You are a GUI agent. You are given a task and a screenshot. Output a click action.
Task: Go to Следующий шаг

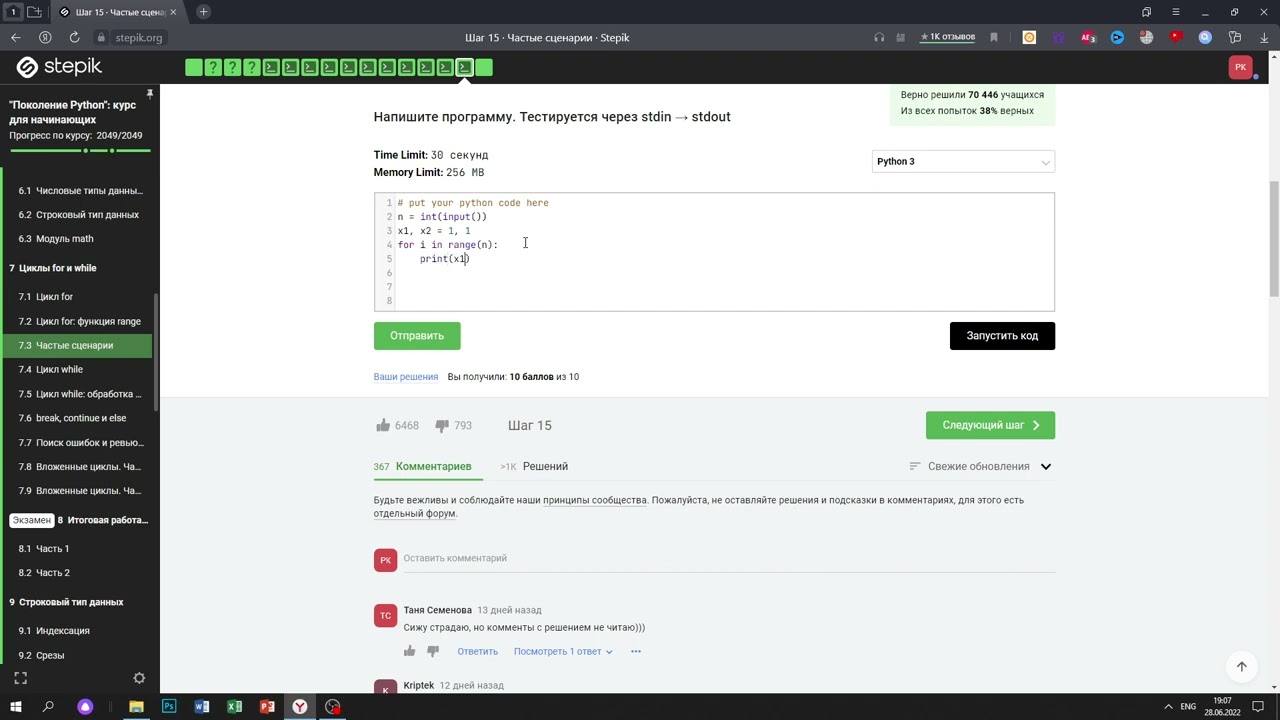click(x=990, y=425)
